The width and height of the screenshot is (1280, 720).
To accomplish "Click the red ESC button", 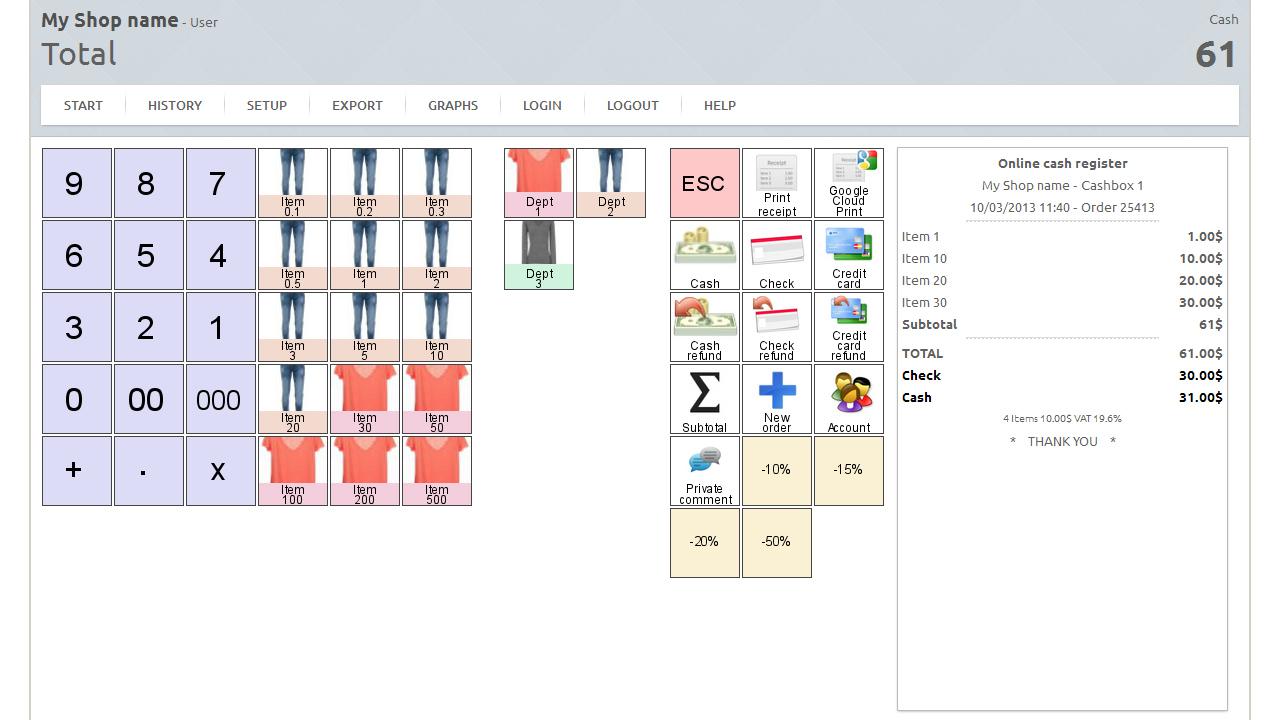I will [705, 183].
